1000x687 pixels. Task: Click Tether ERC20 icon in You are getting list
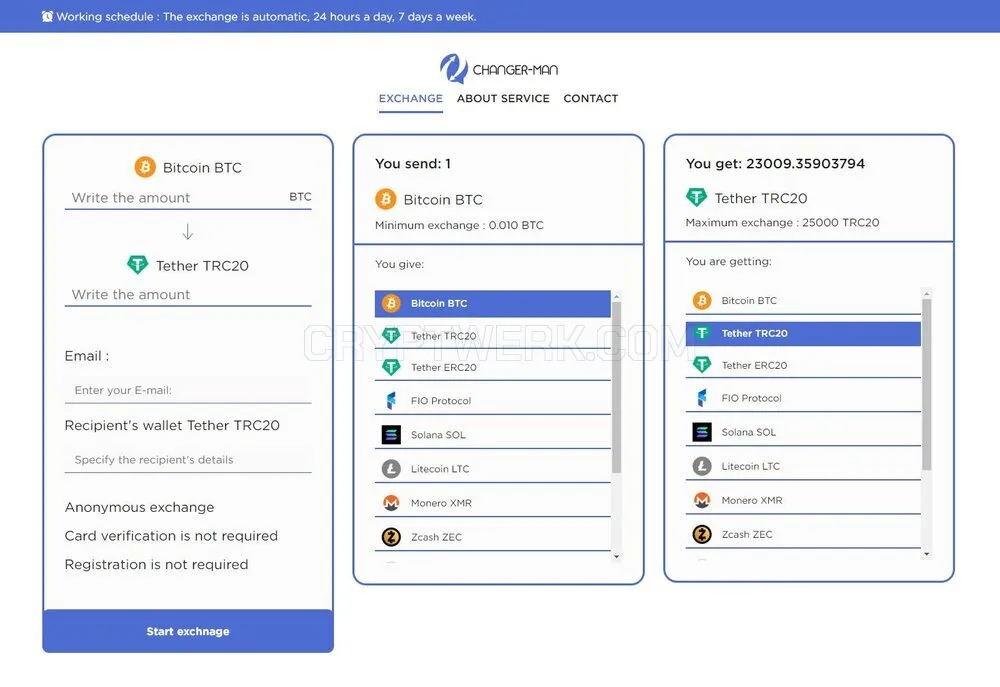point(702,365)
